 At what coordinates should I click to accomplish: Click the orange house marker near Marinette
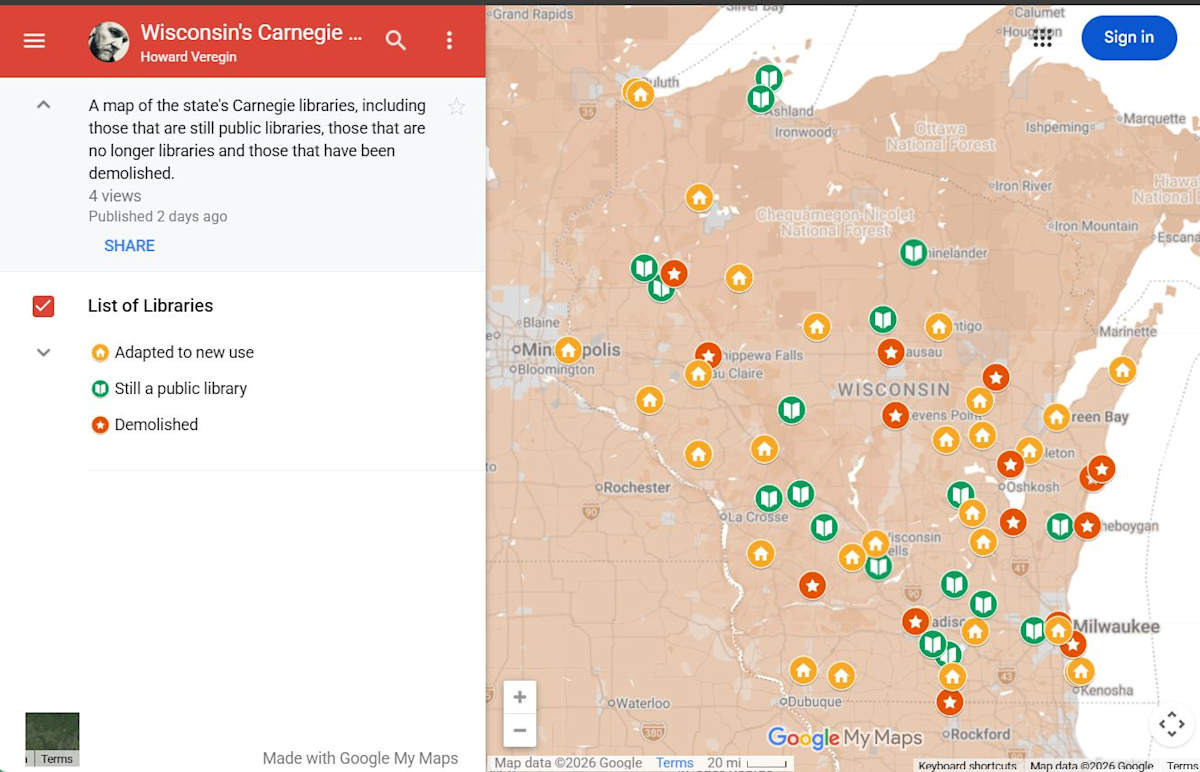point(1122,371)
